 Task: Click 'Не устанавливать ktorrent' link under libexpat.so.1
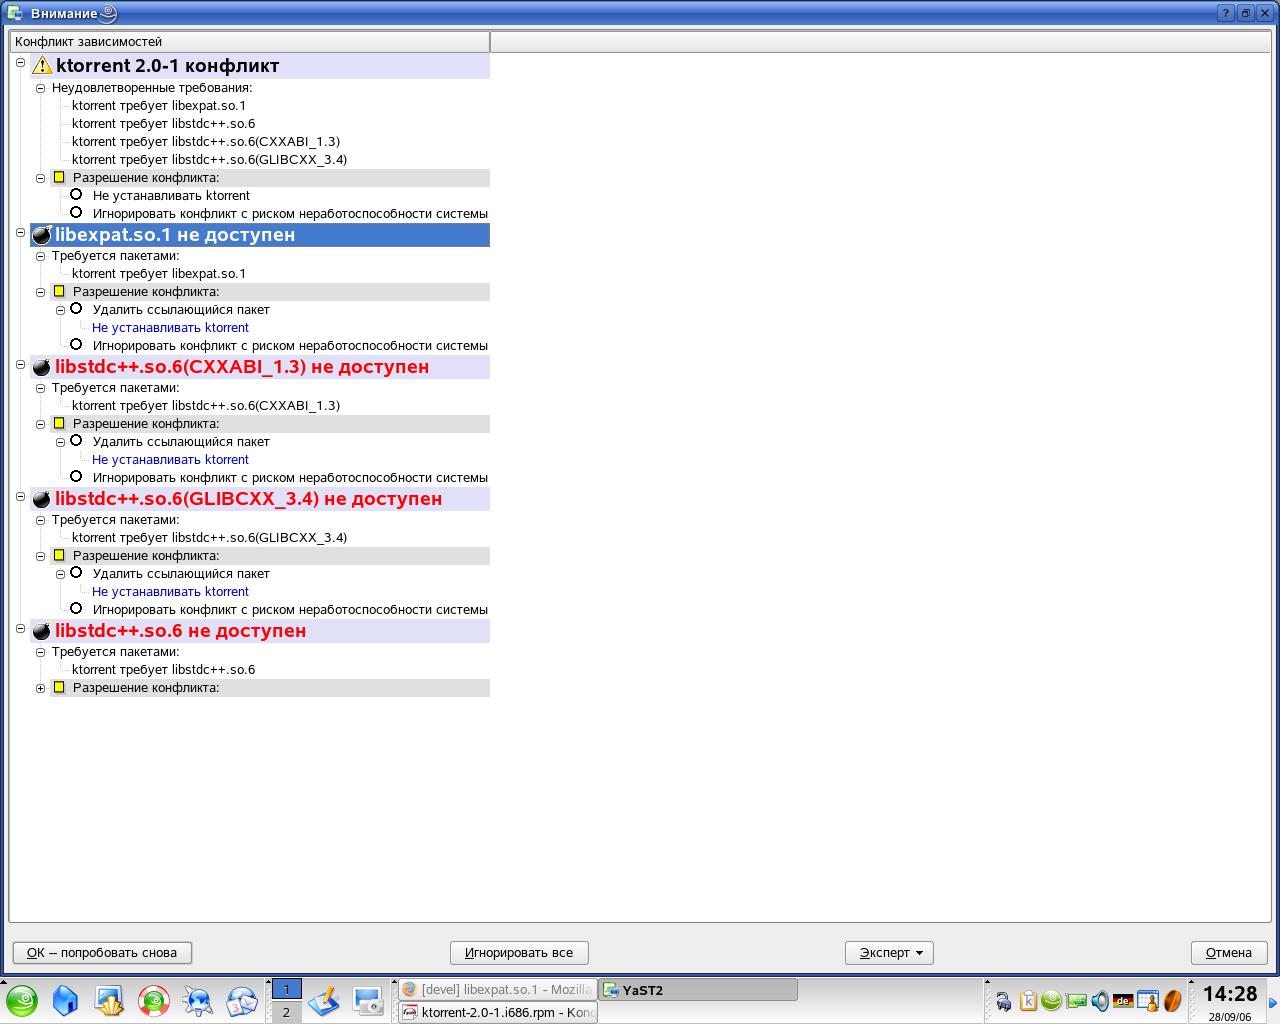point(170,328)
